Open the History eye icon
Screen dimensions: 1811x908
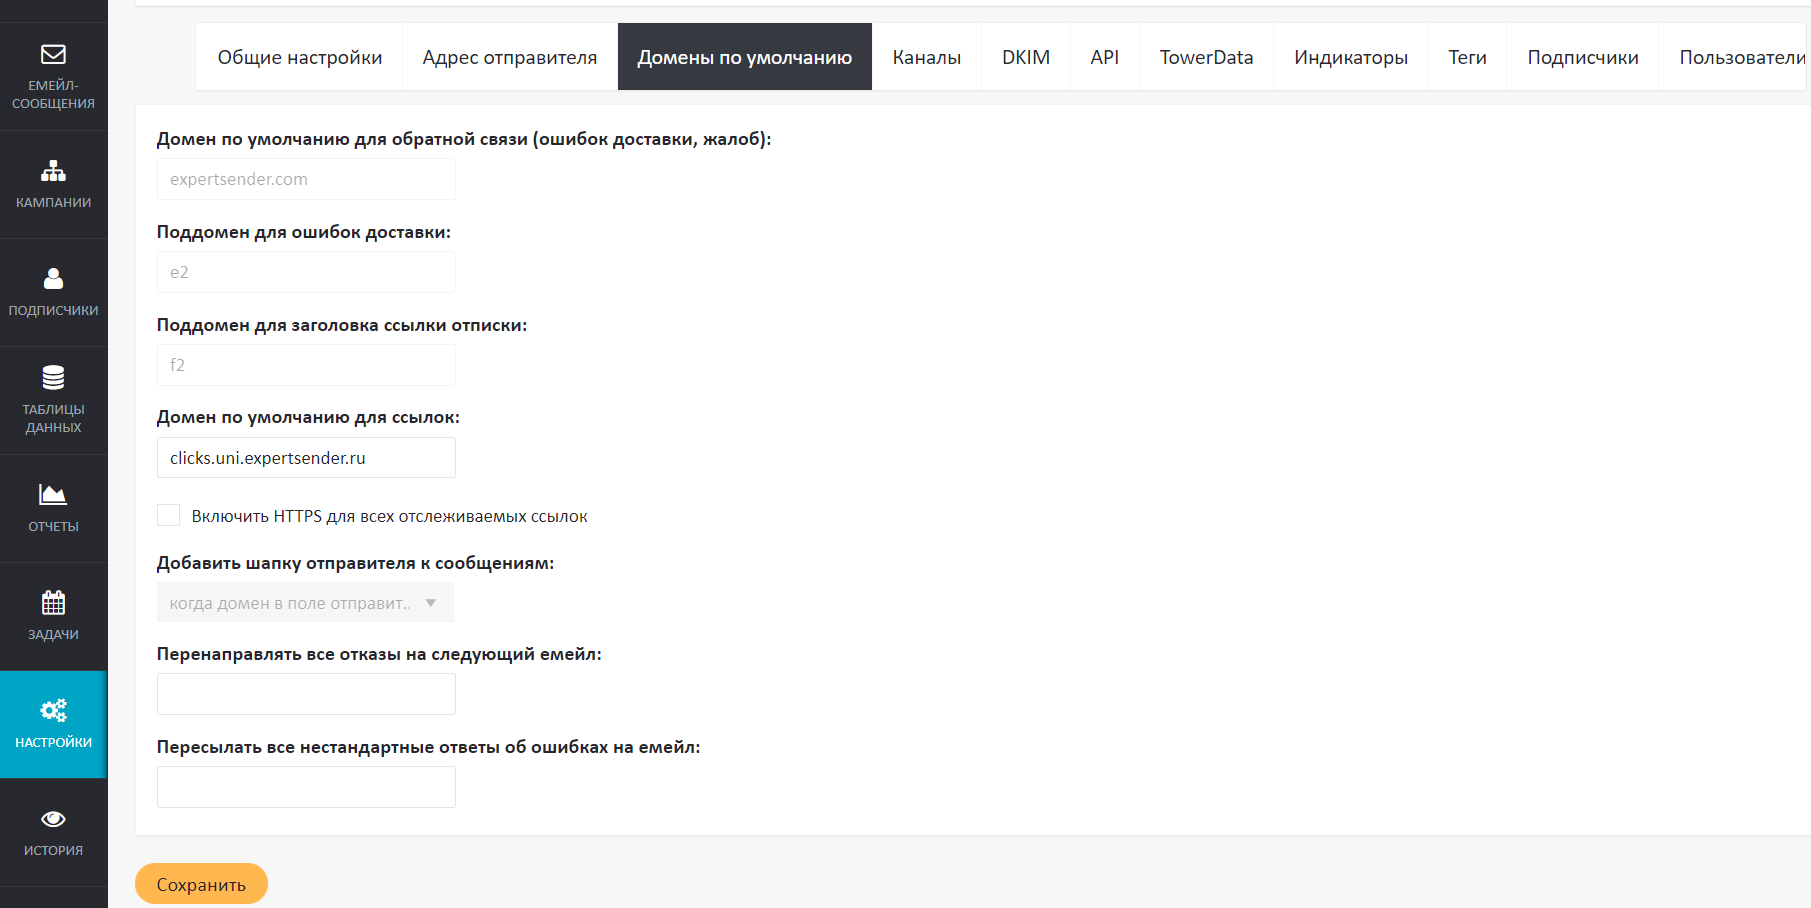[53, 819]
